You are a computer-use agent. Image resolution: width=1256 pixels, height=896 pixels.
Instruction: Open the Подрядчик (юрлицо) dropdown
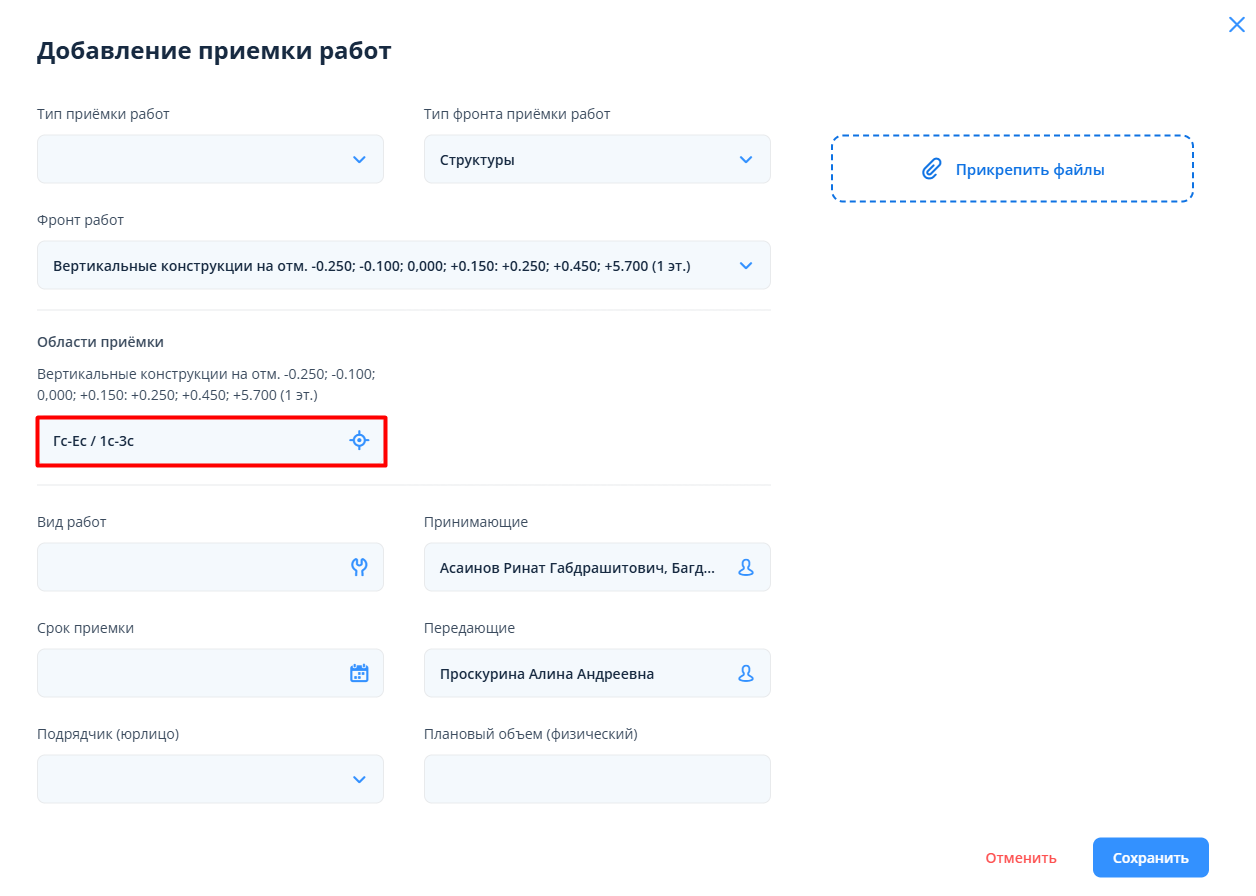pyautogui.click(x=359, y=779)
